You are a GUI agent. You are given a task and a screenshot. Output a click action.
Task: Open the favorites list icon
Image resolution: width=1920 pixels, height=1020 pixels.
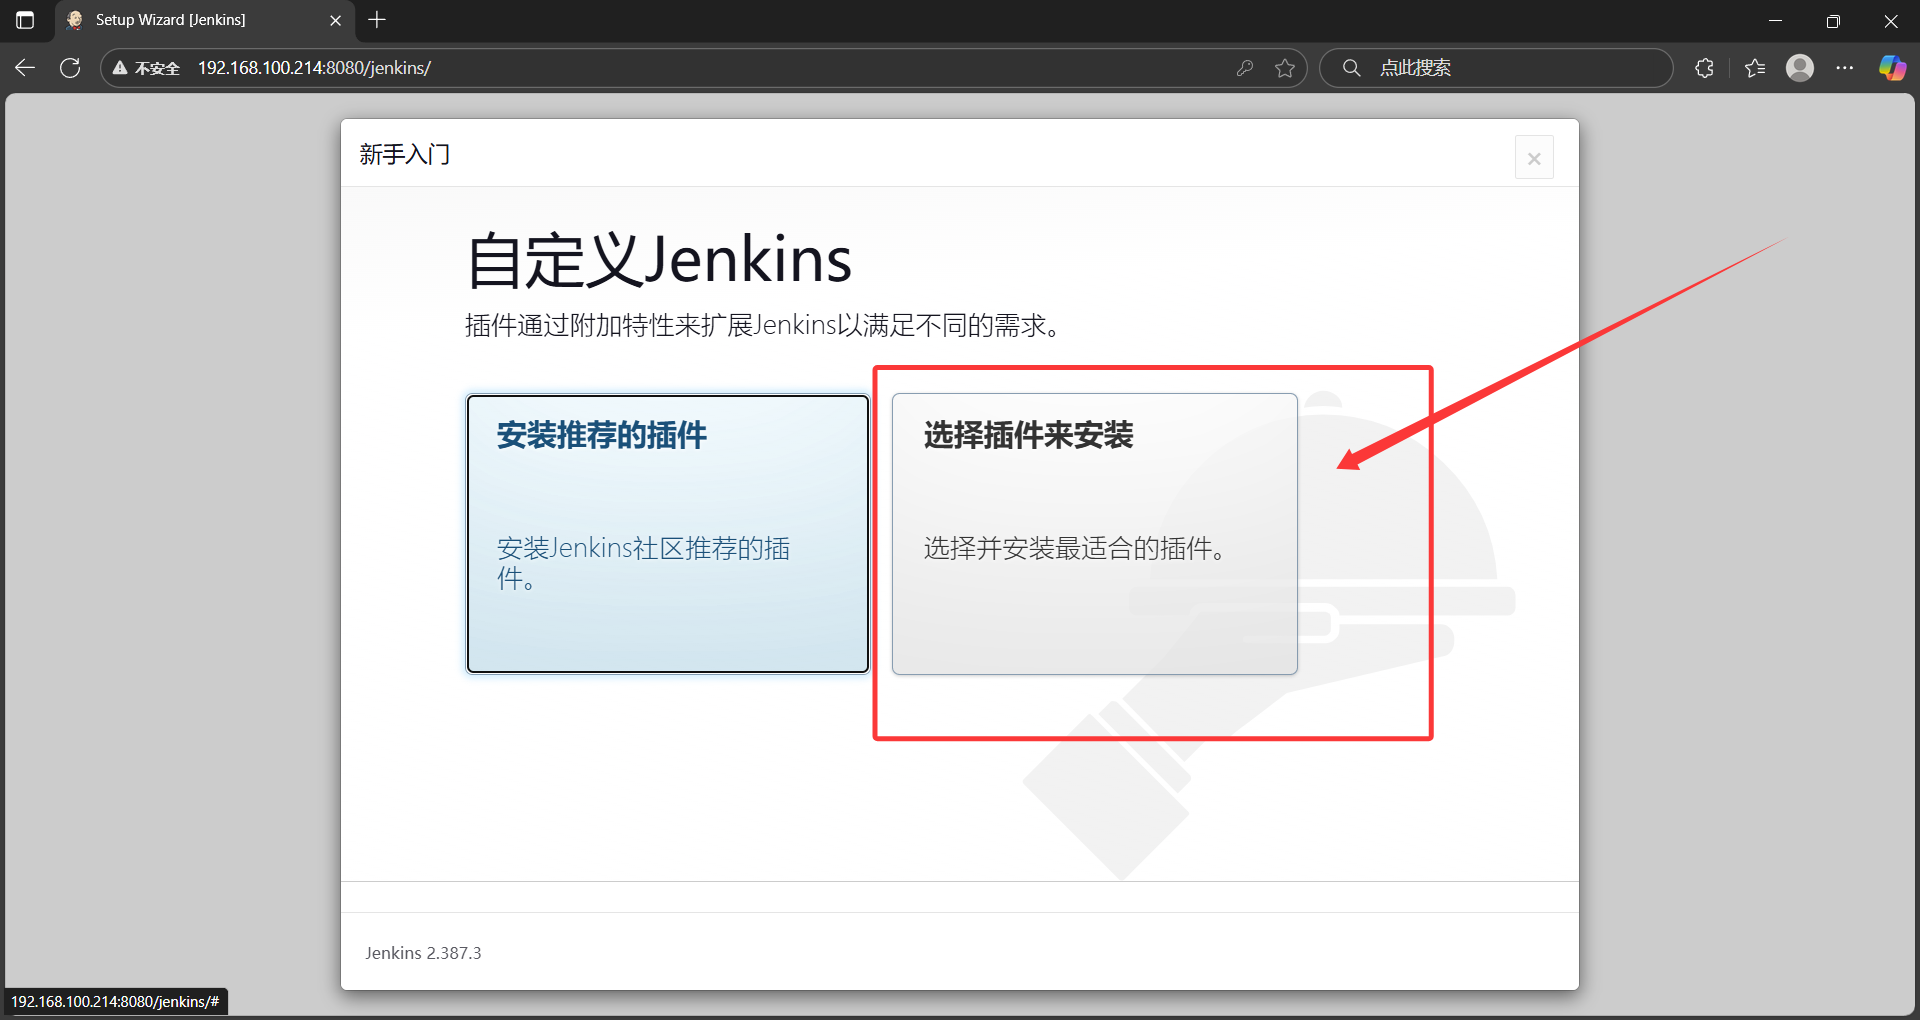click(x=1755, y=68)
